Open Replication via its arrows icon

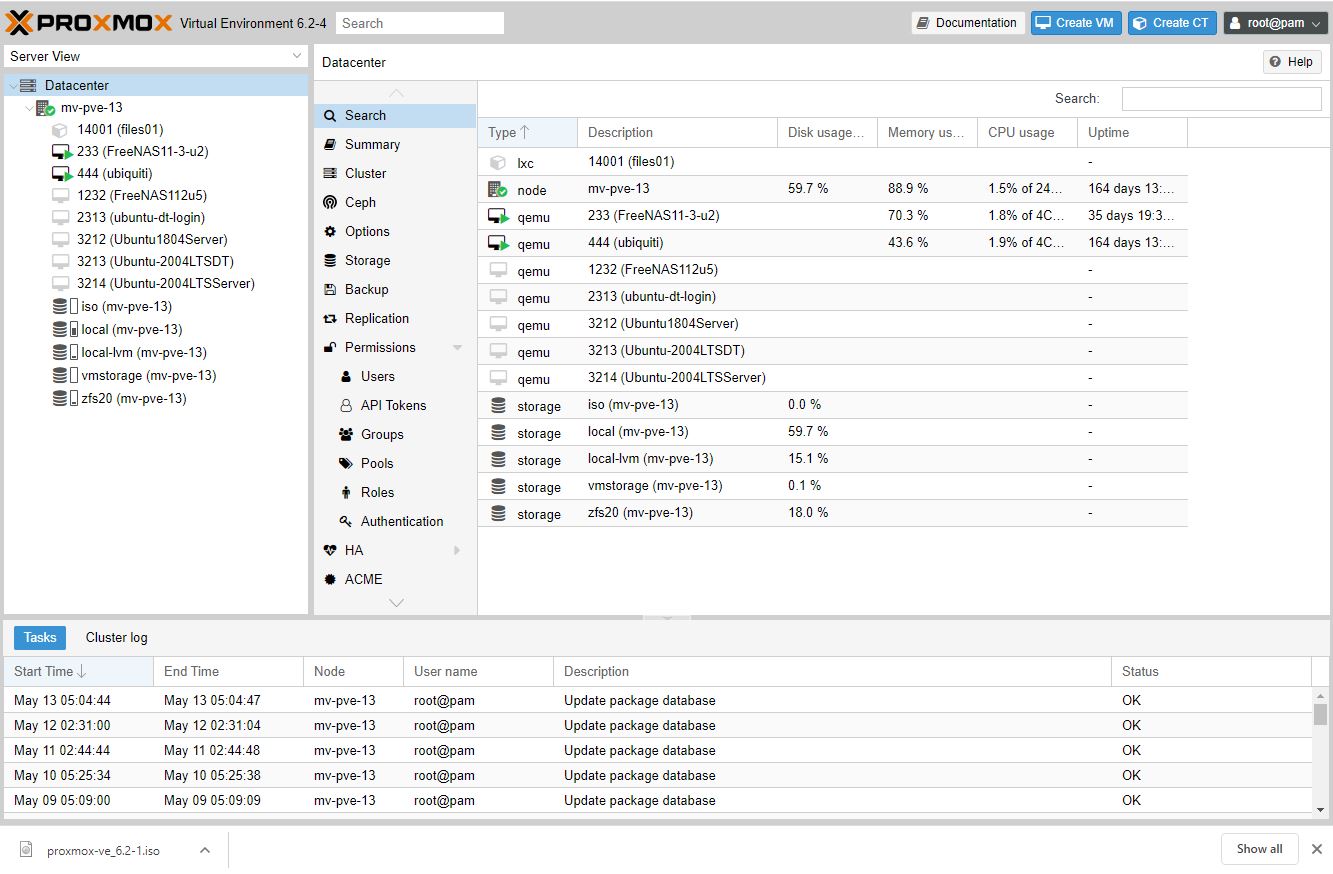click(x=330, y=318)
